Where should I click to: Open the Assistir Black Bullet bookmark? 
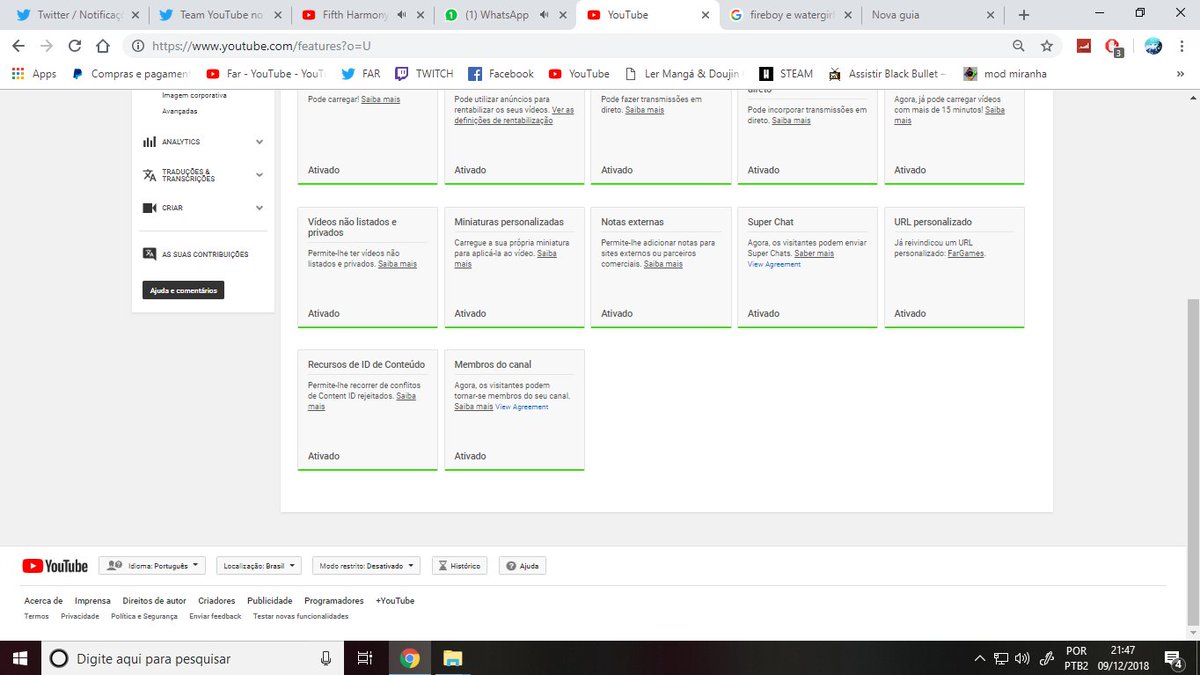[x=887, y=73]
